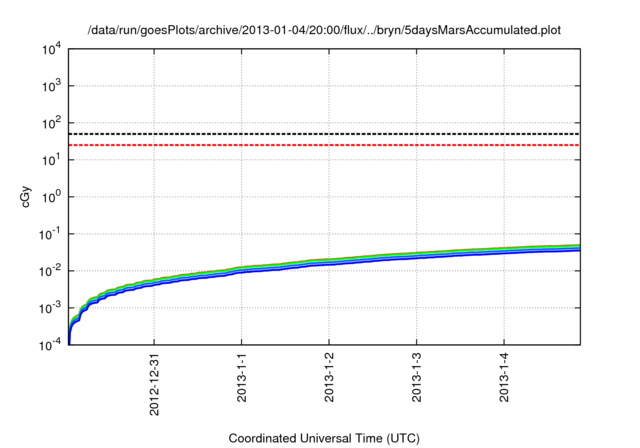Click the 10^2 y-axis tick label

coord(51,123)
